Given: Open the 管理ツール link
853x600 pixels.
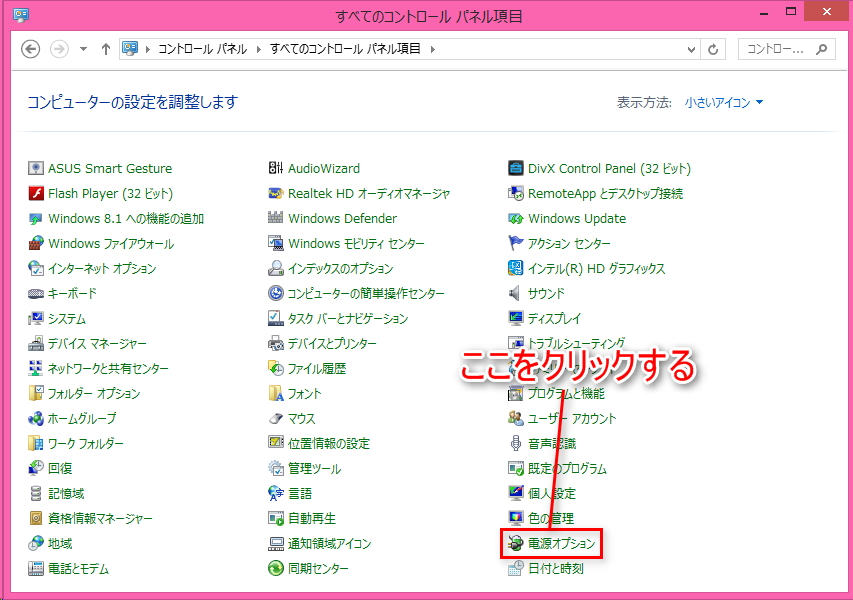Looking at the screenshot, I should 314,469.
